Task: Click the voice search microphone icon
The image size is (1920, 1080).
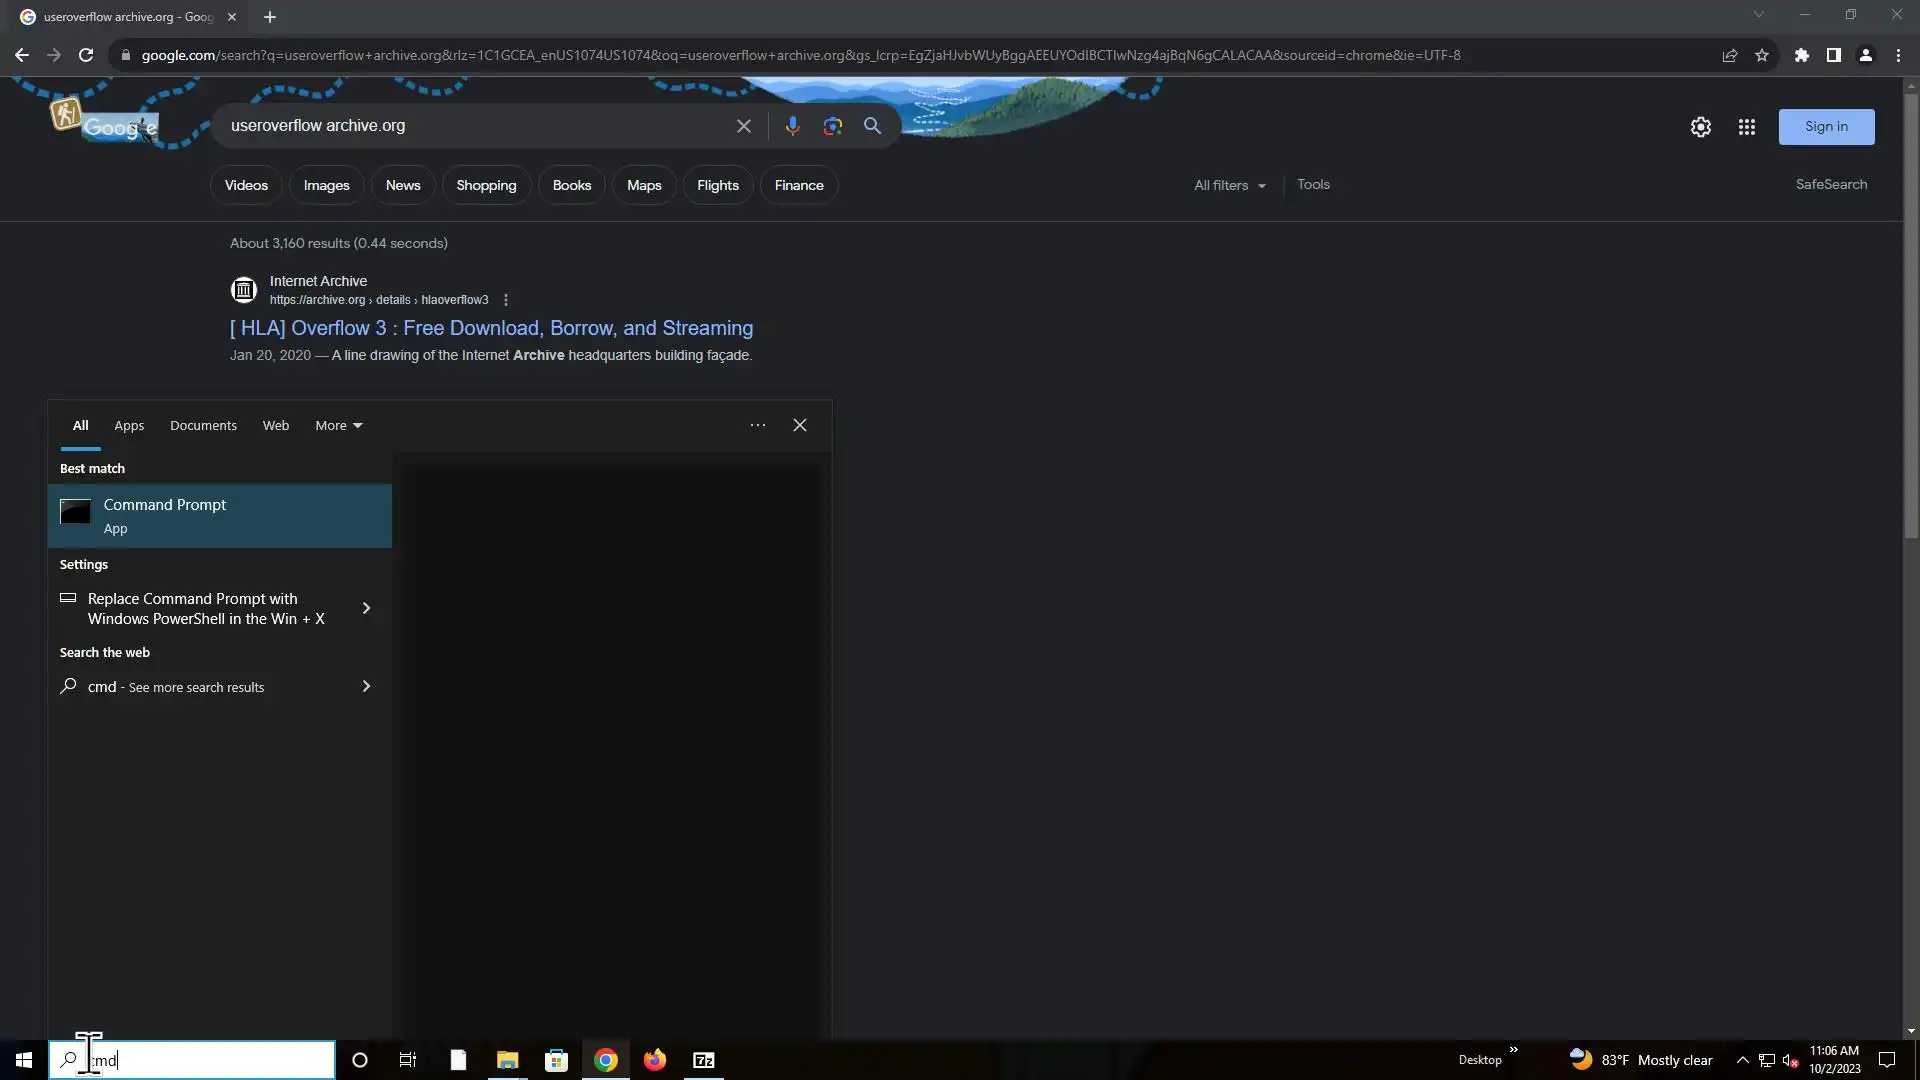Action: (792, 126)
